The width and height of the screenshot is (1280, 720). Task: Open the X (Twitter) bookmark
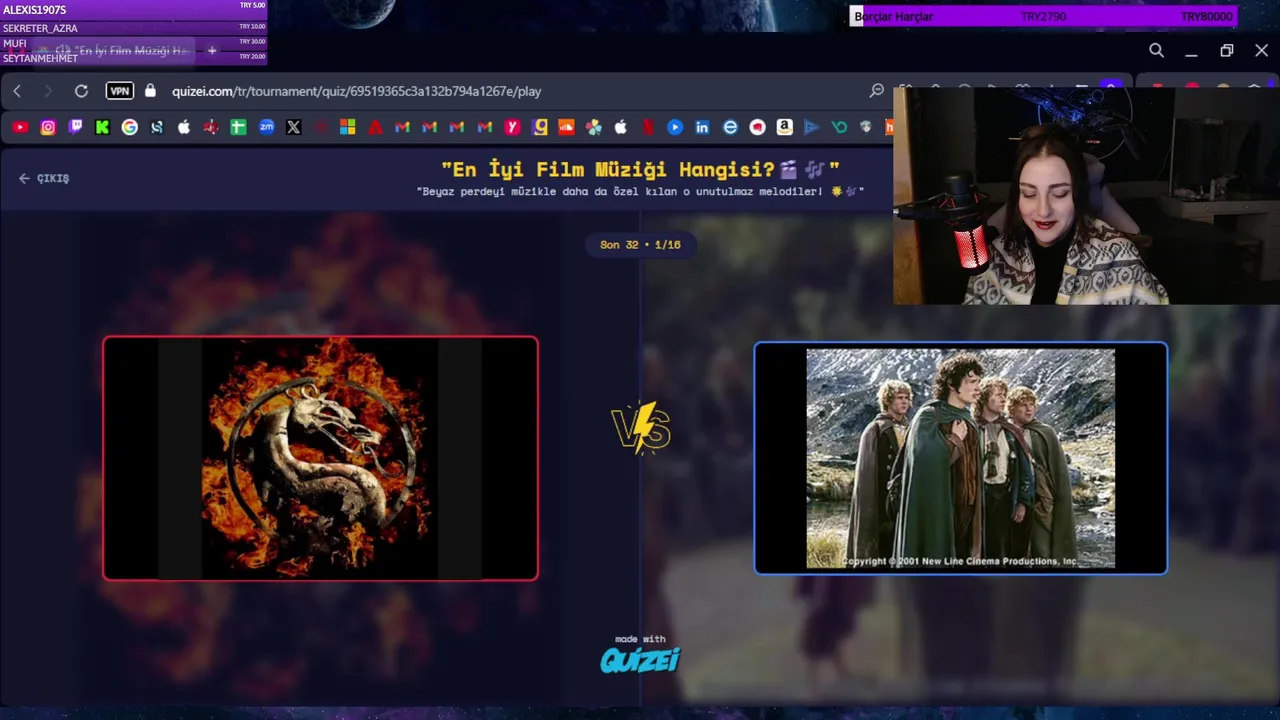(x=293, y=127)
